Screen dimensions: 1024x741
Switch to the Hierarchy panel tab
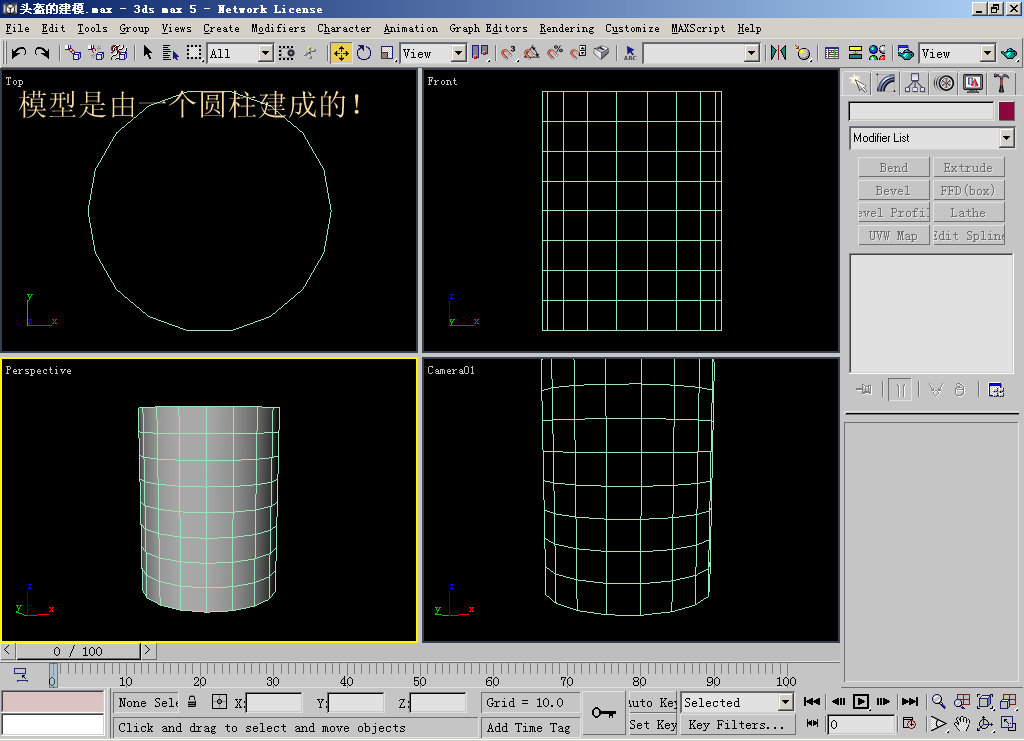pos(915,84)
